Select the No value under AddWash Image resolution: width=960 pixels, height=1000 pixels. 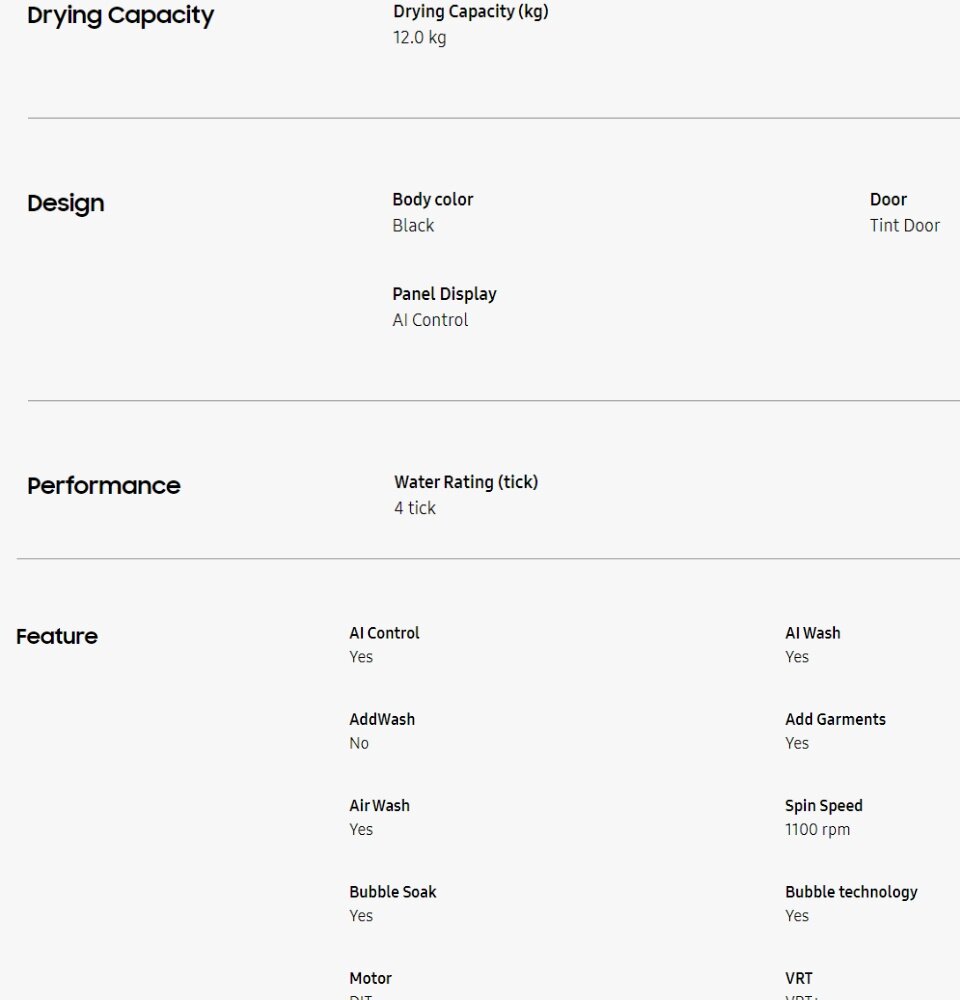click(359, 744)
